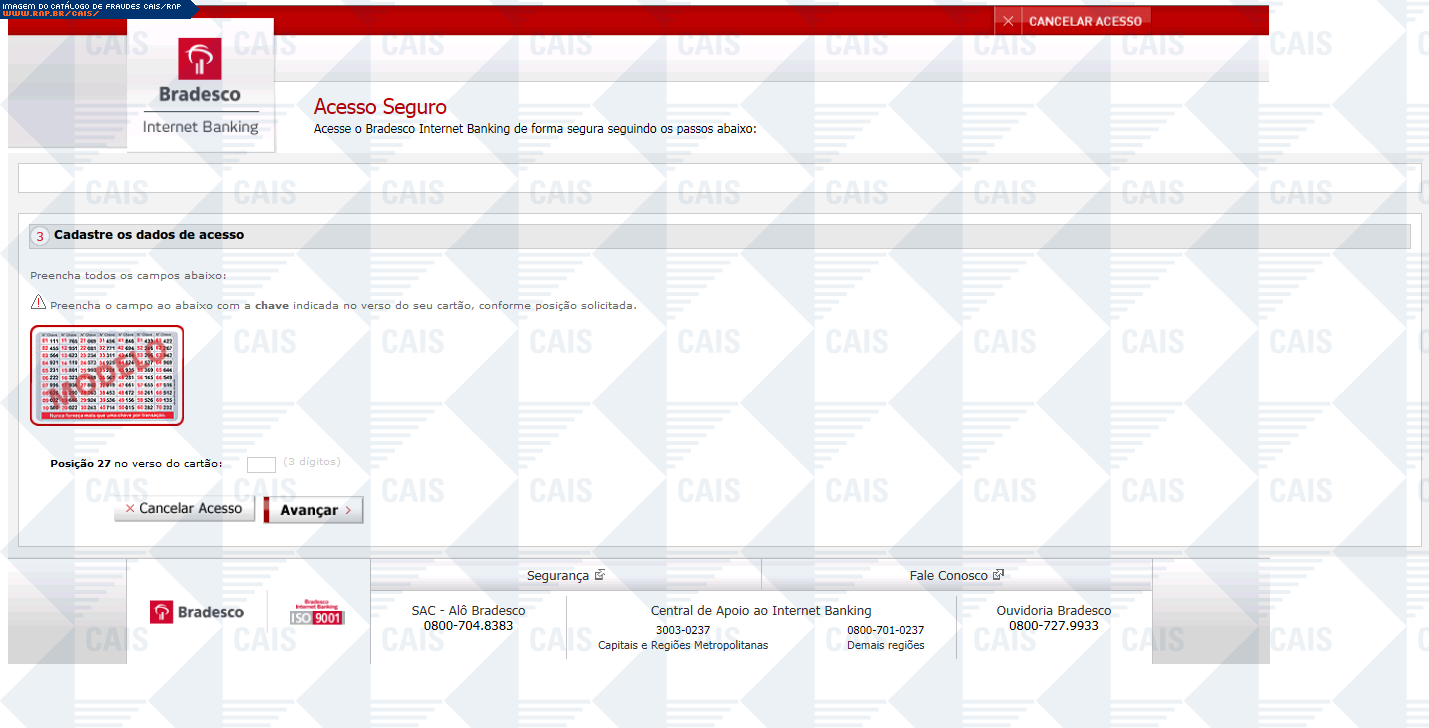Click the SAC Alô Bradesco phone number
This screenshot has width=1429, height=728.
point(468,626)
